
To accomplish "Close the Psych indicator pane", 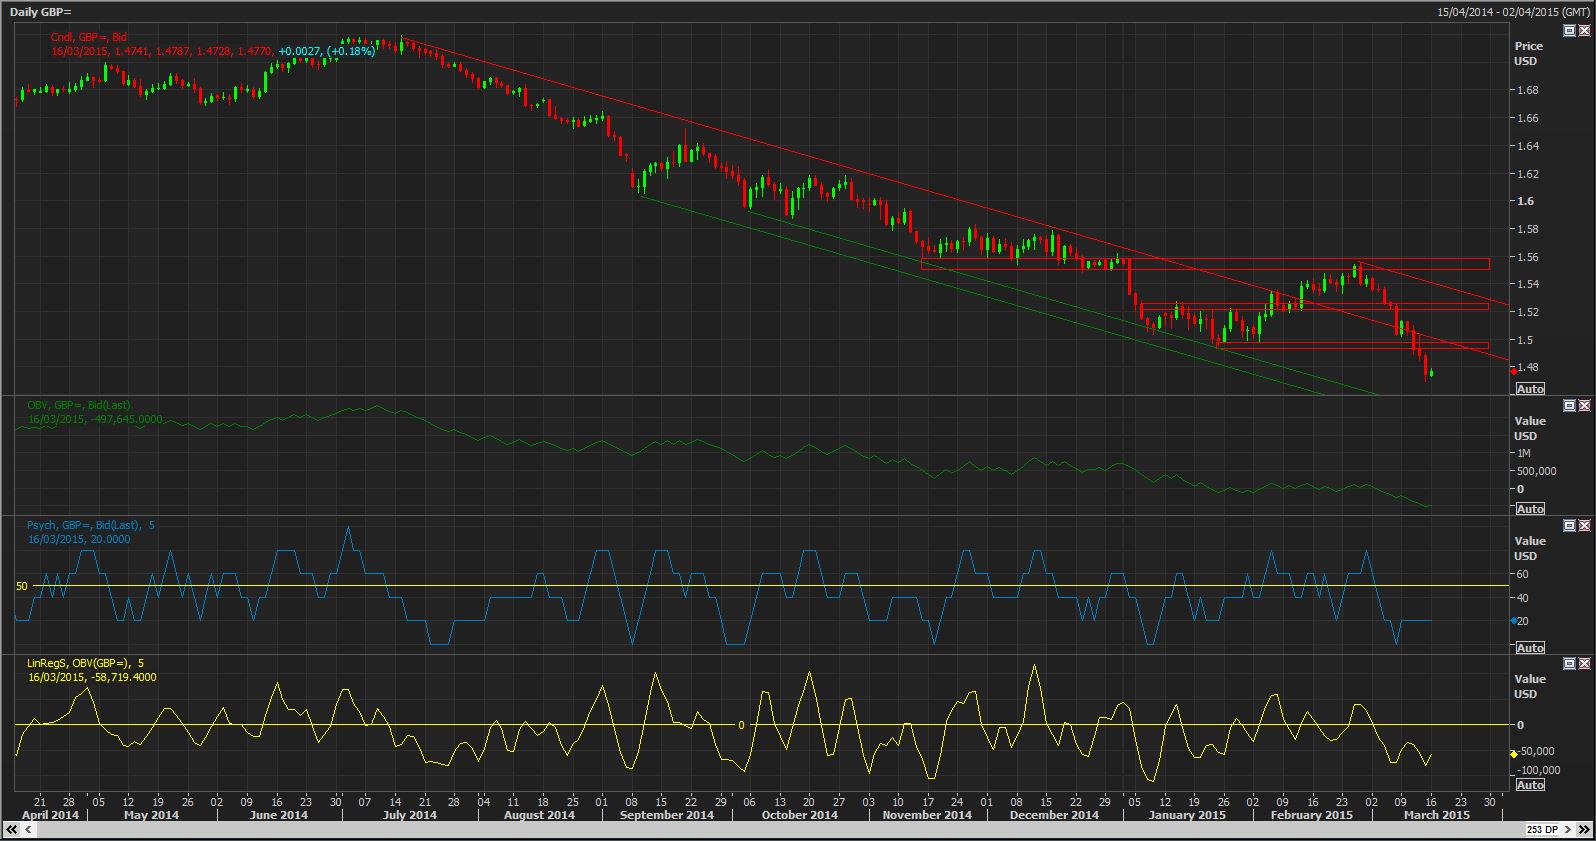I will click(1584, 525).
